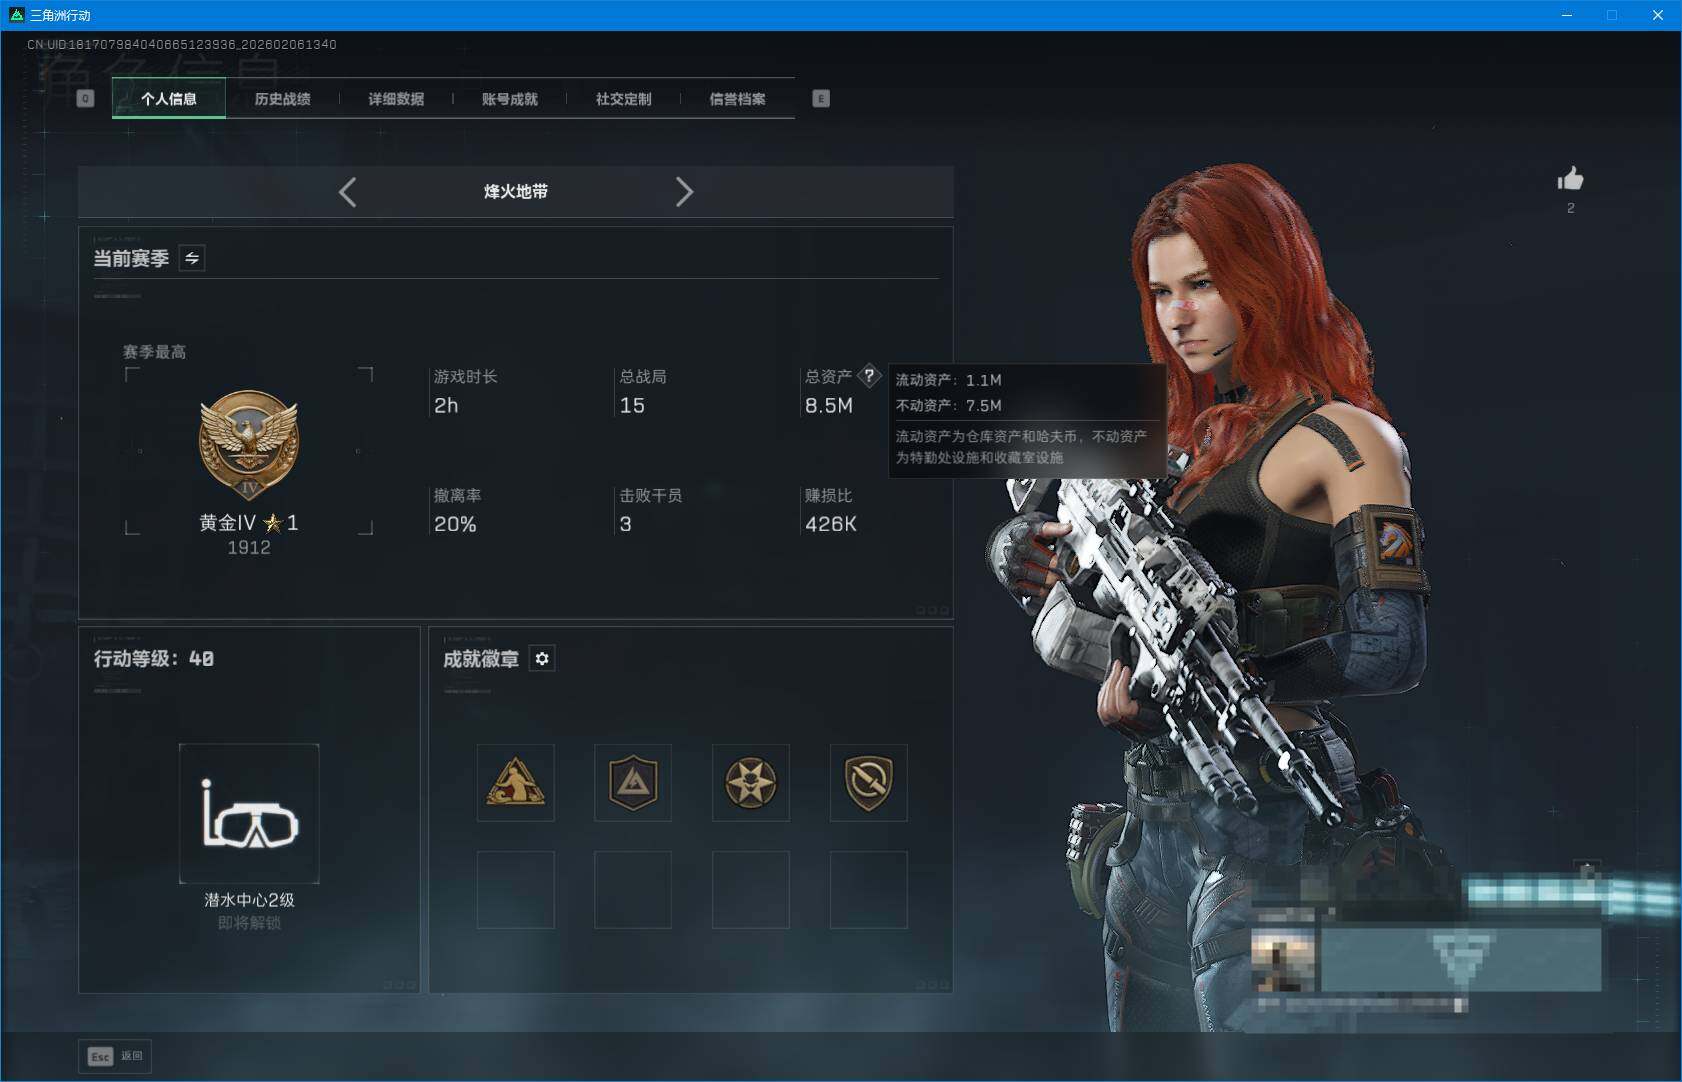Screen dimensions: 1682x1082
Task: Go to the 账号成就 tab
Action: click(x=510, y=99)
